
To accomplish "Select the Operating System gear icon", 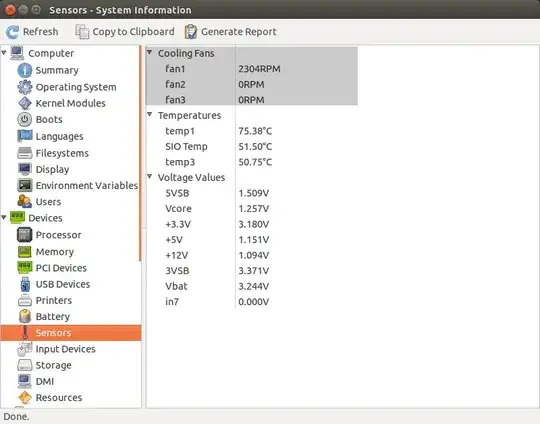I will [24, 87].
